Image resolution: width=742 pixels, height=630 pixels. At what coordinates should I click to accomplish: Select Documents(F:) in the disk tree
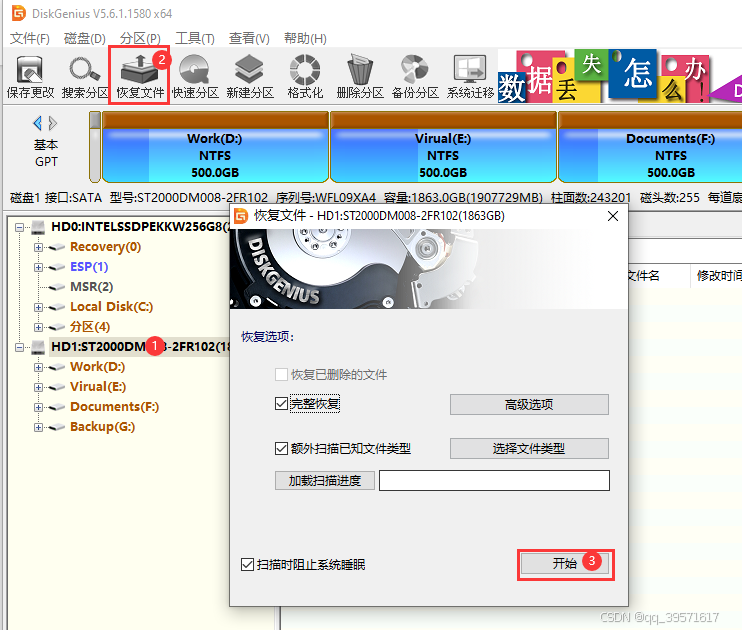115,407
